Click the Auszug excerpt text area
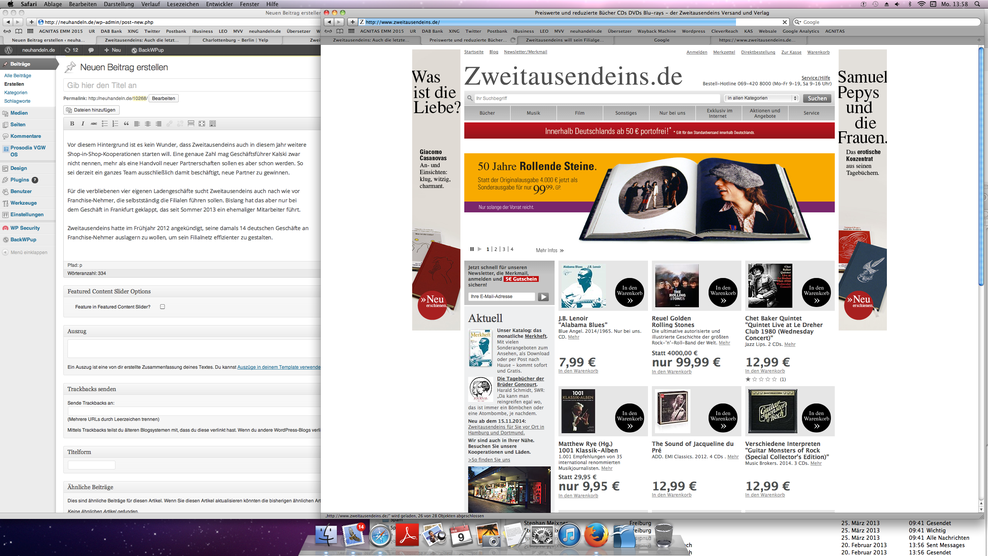The width and height of the screenshot is (988, 556). click(193, 349)
